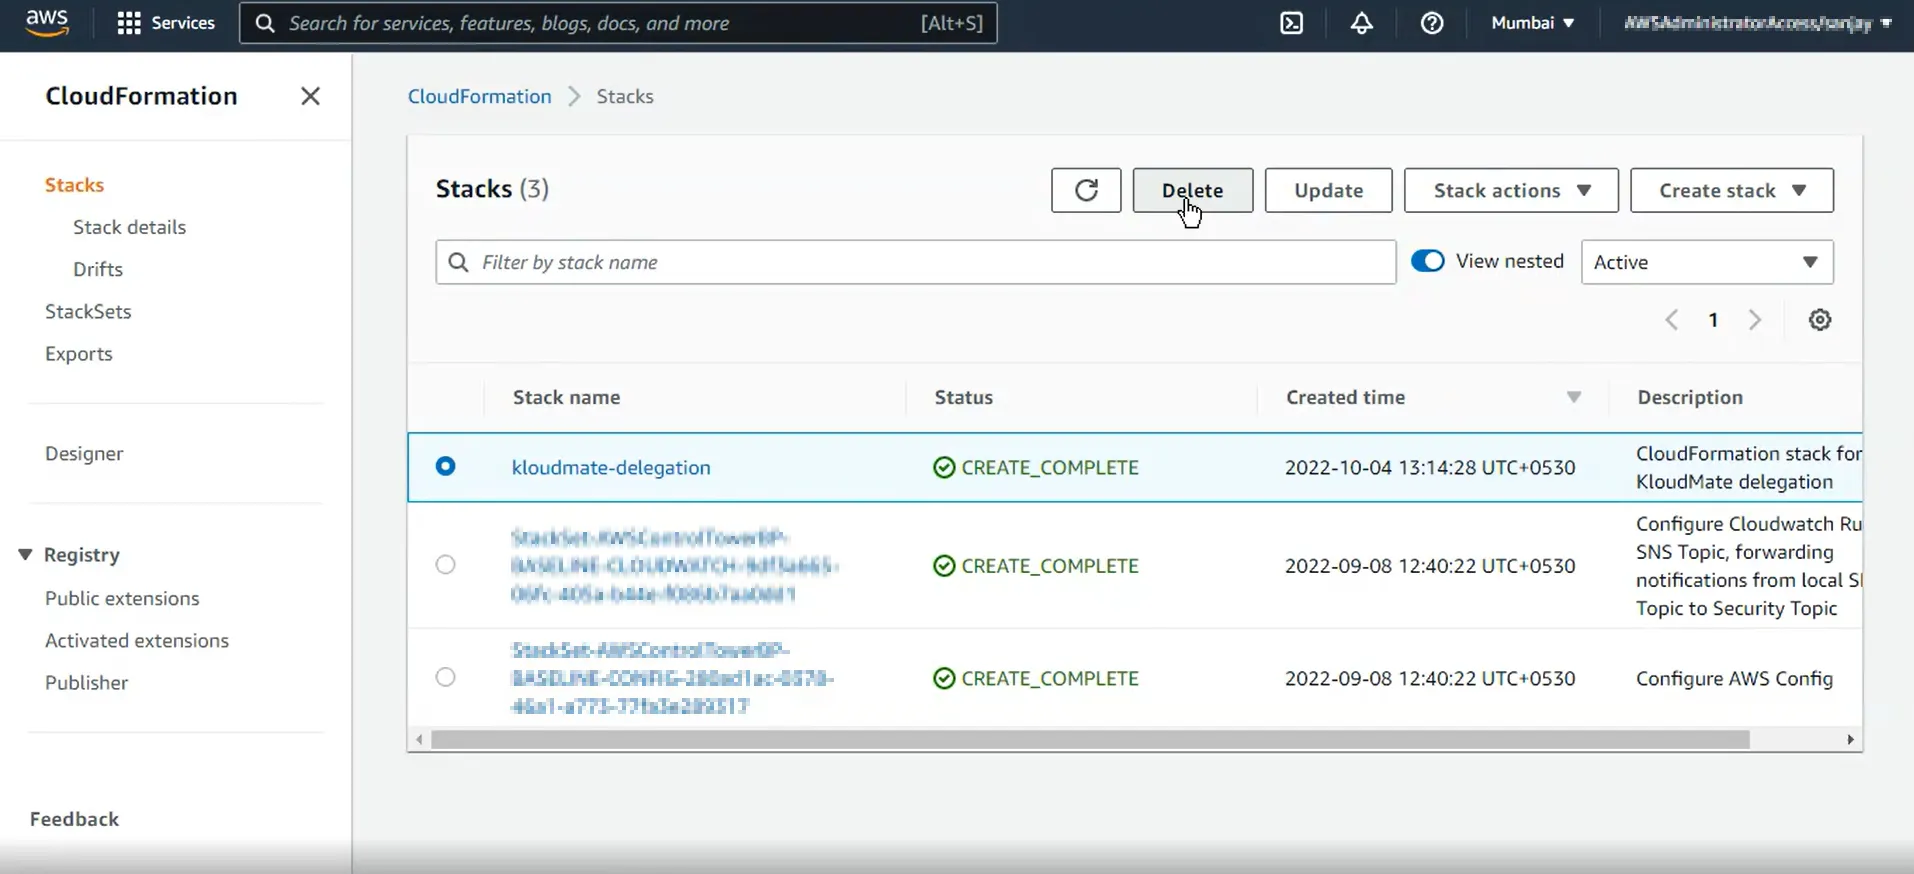
Task: Click the Stacks breadcrumb text
Action: [625, 96]
